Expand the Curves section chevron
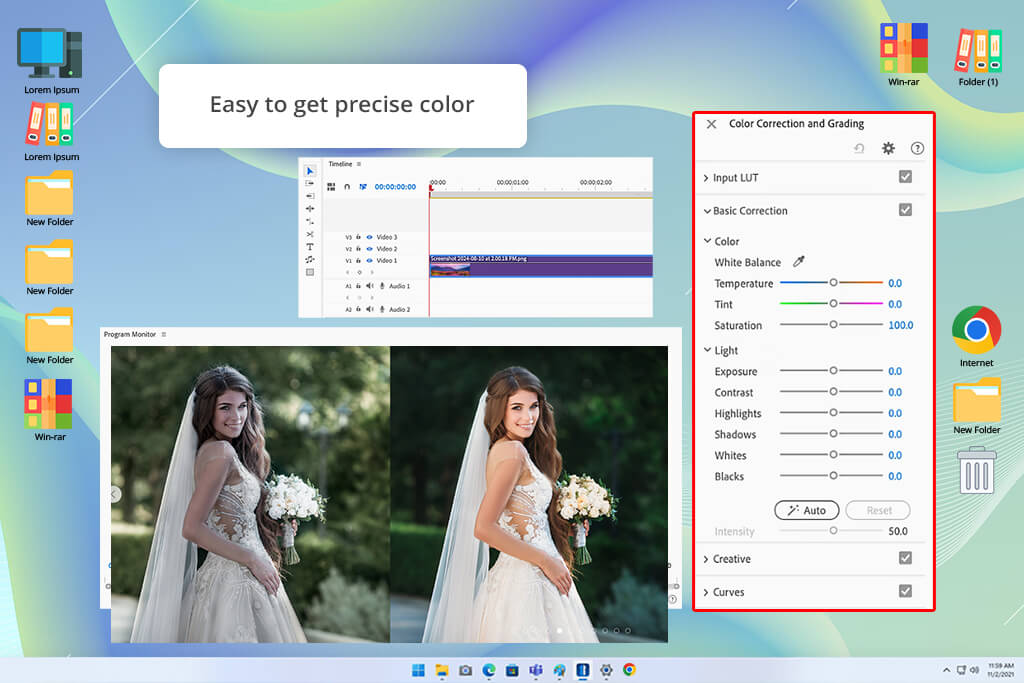 [x=706, y=592]
